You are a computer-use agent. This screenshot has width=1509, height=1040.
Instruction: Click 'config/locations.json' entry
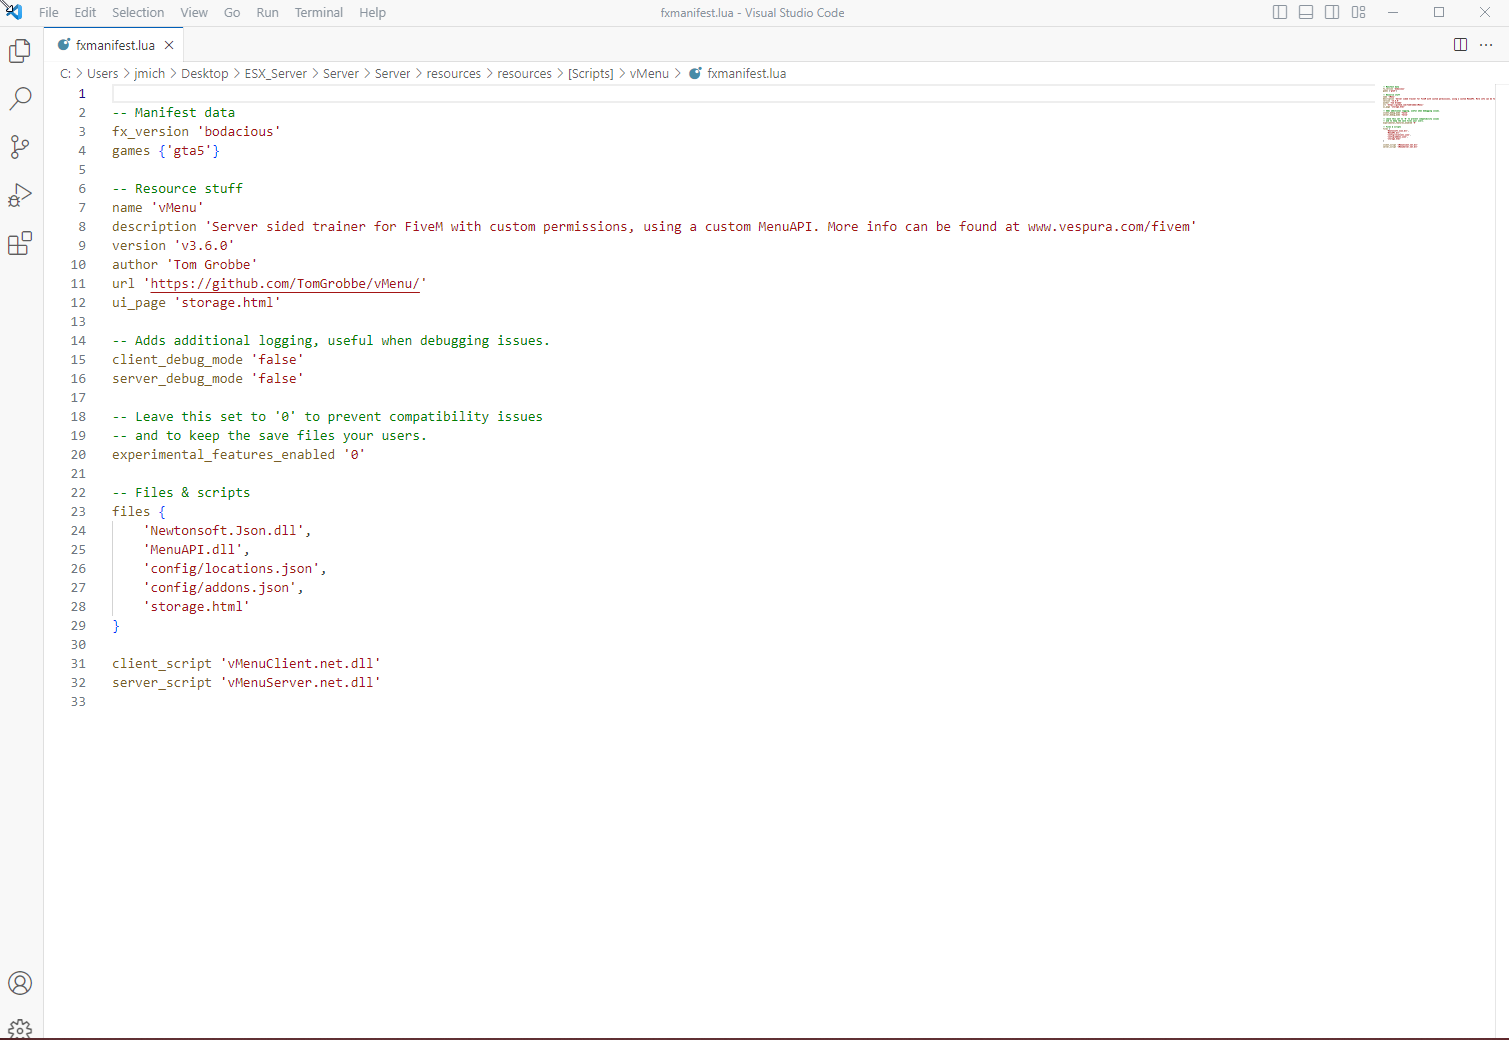[x=231, y=569]
